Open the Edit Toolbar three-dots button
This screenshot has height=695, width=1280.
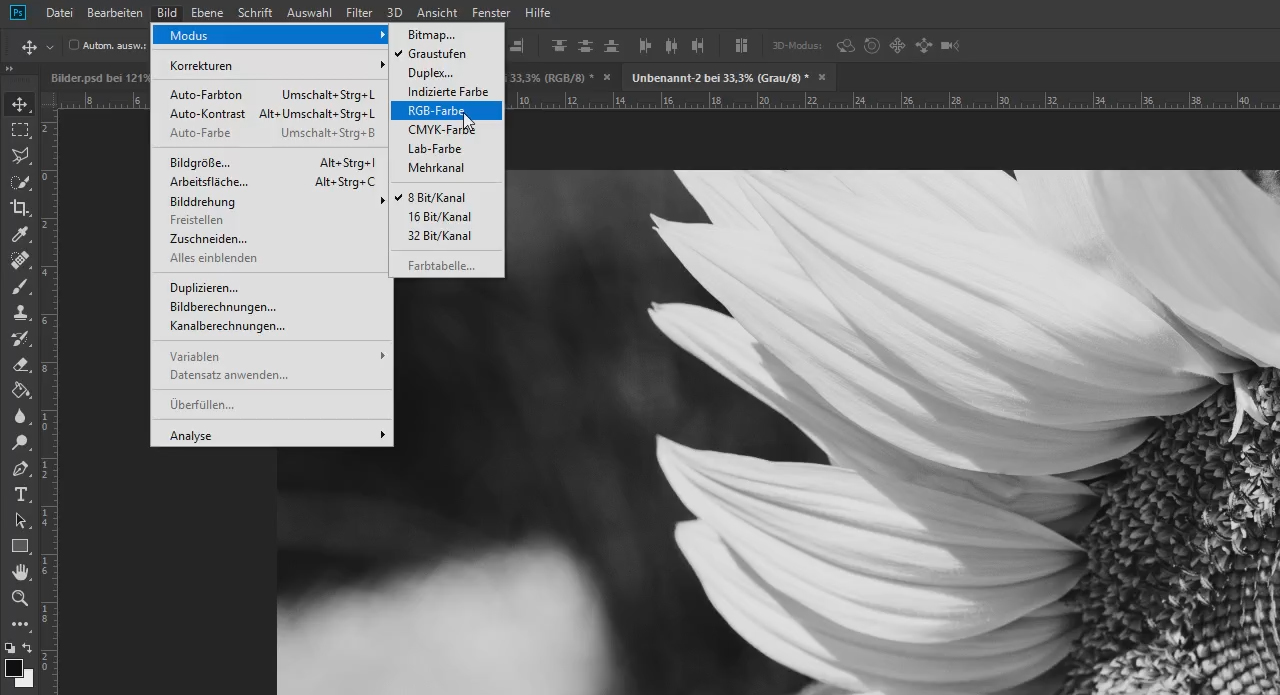click(19, 624)
